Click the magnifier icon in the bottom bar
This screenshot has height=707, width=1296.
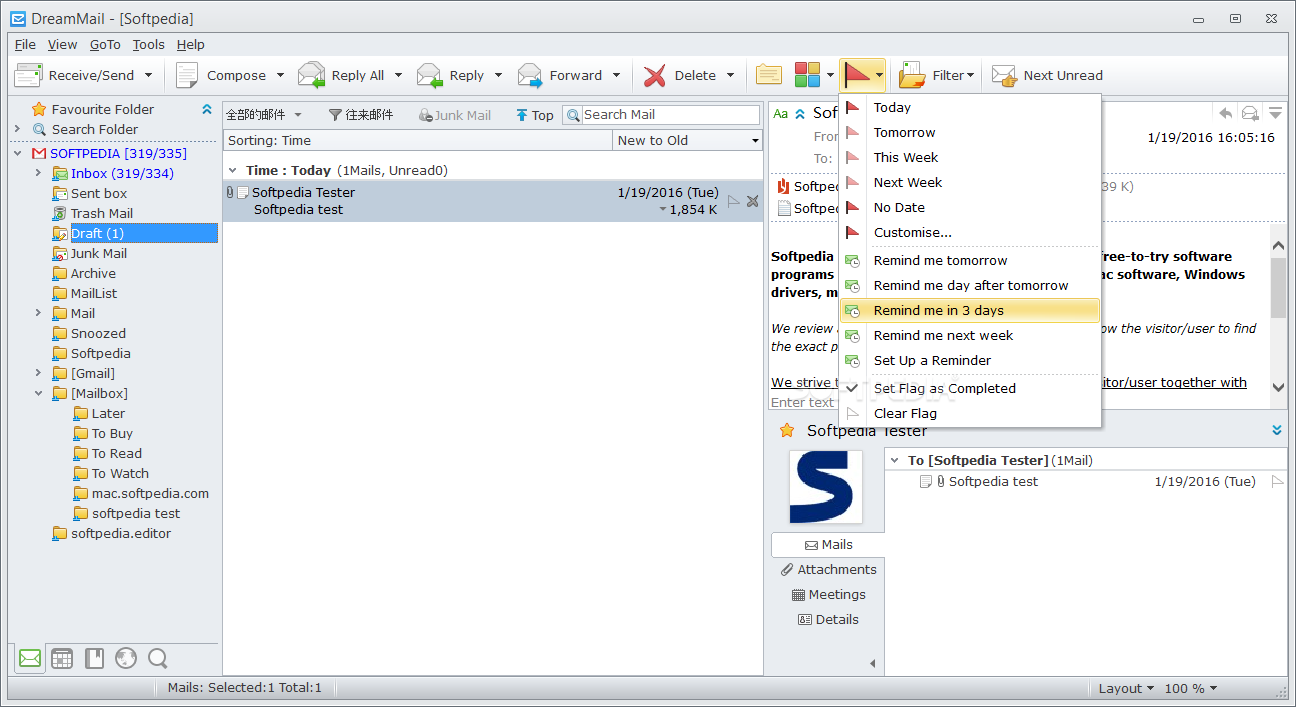coord(157,658)
